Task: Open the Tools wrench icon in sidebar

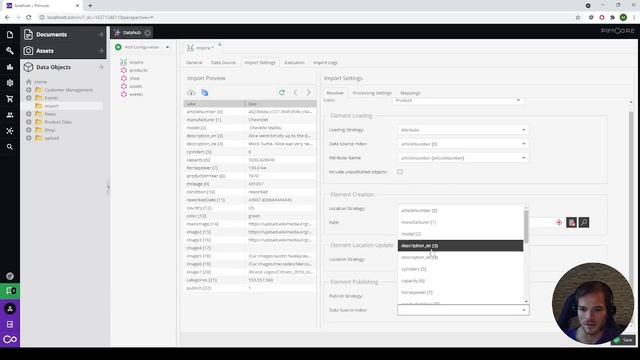Action: [10, 51]
